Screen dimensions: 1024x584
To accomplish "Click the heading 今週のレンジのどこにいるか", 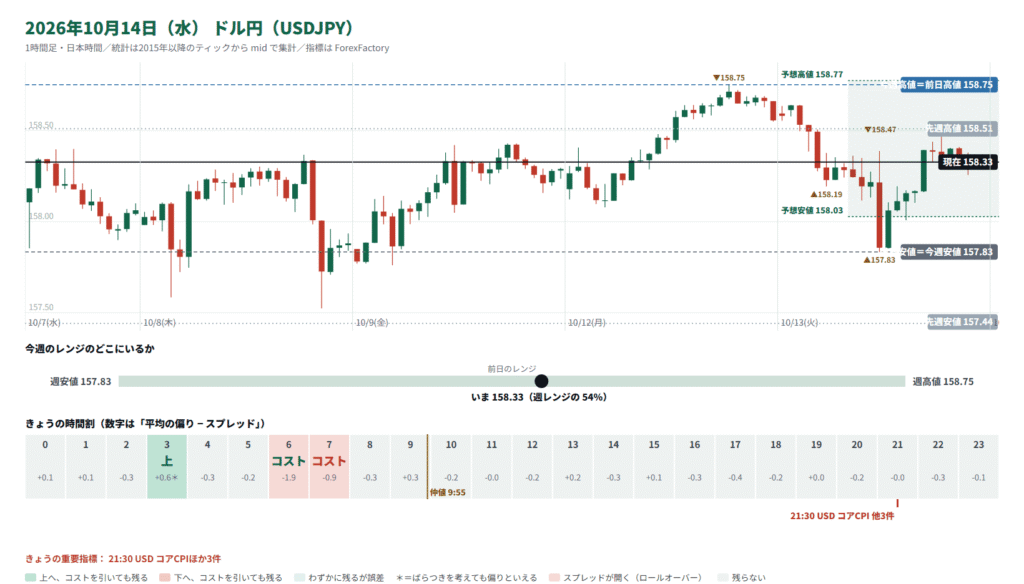I will [90, 348].
